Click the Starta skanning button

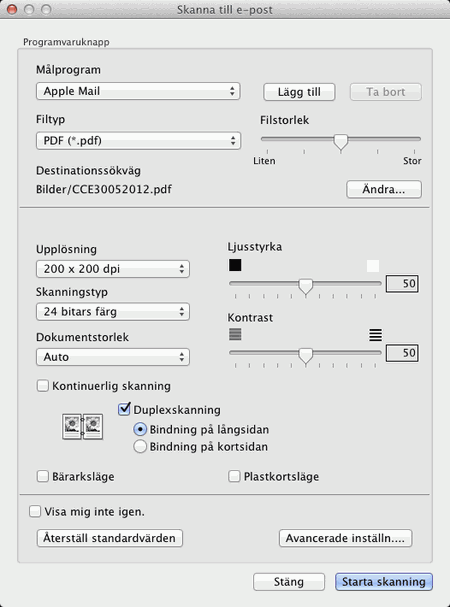pos(384,582)
